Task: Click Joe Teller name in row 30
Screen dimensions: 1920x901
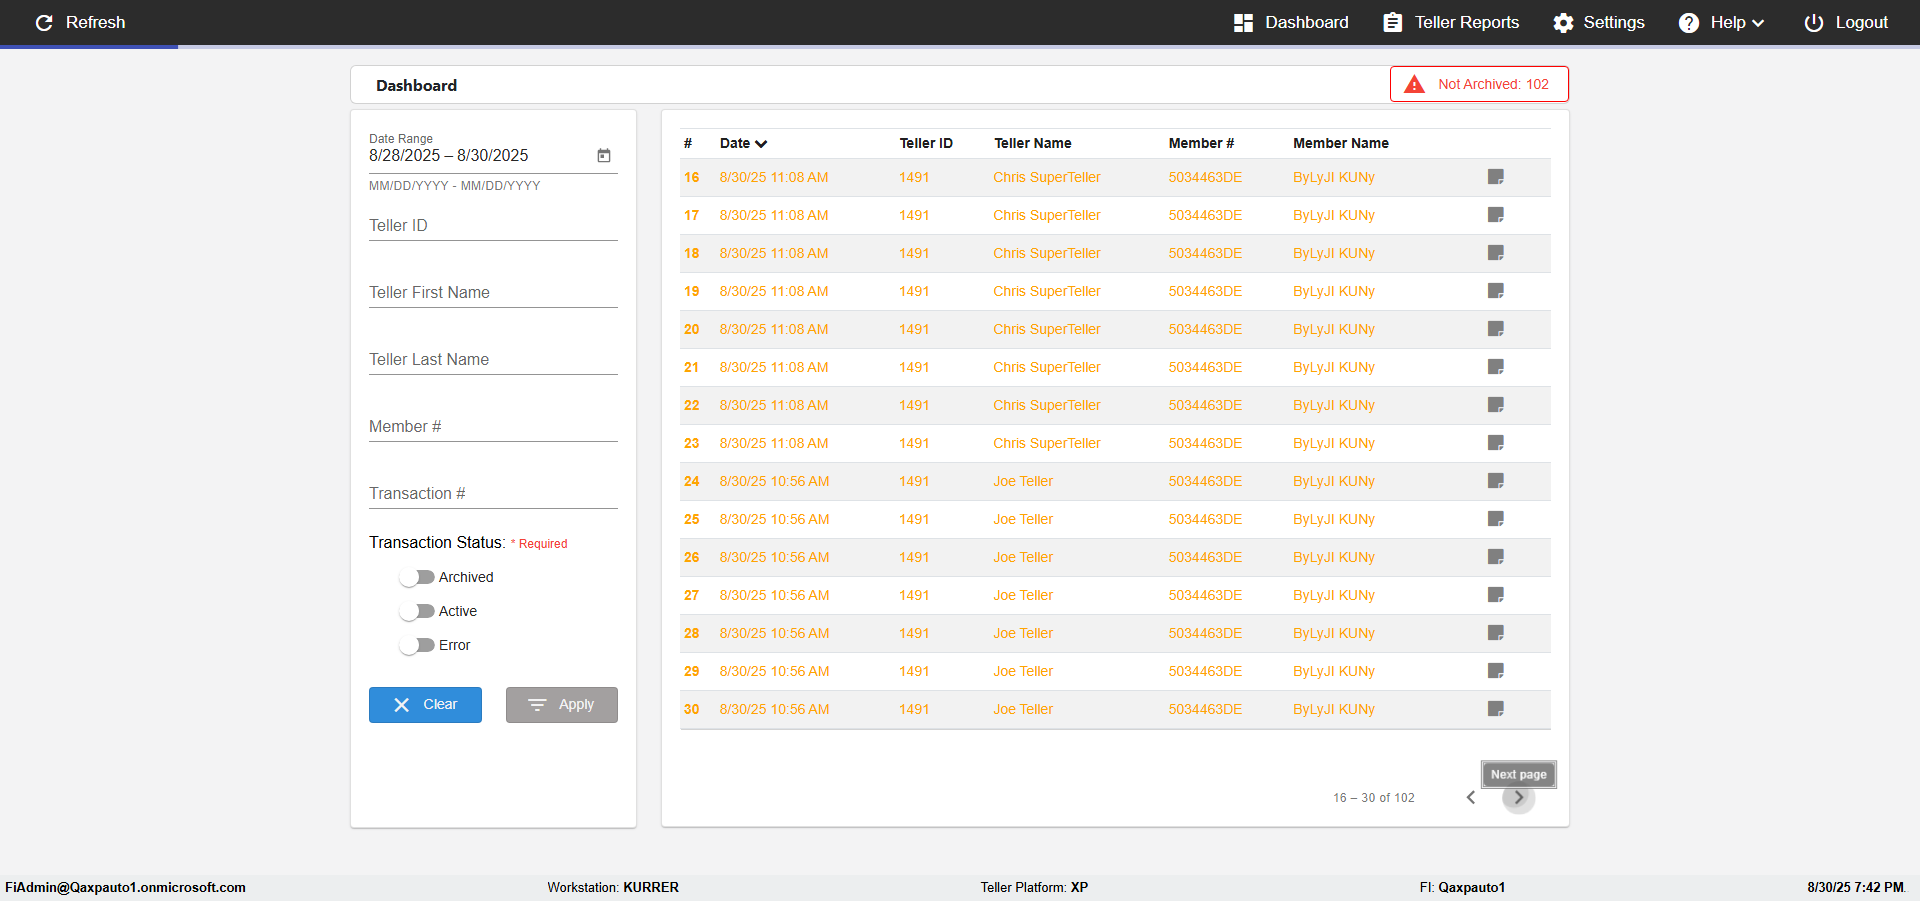Action: (x=1023, y=709)
